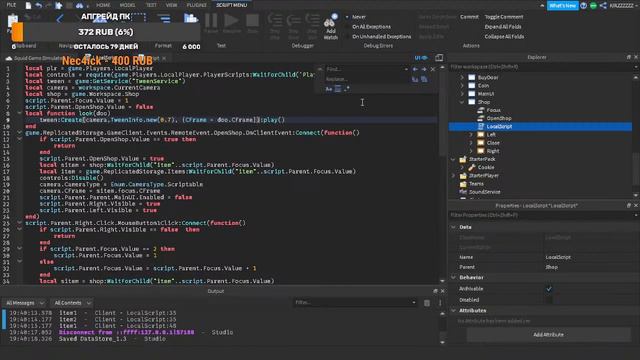Expand StarterPlayer in Explorer

pos(453,176)
